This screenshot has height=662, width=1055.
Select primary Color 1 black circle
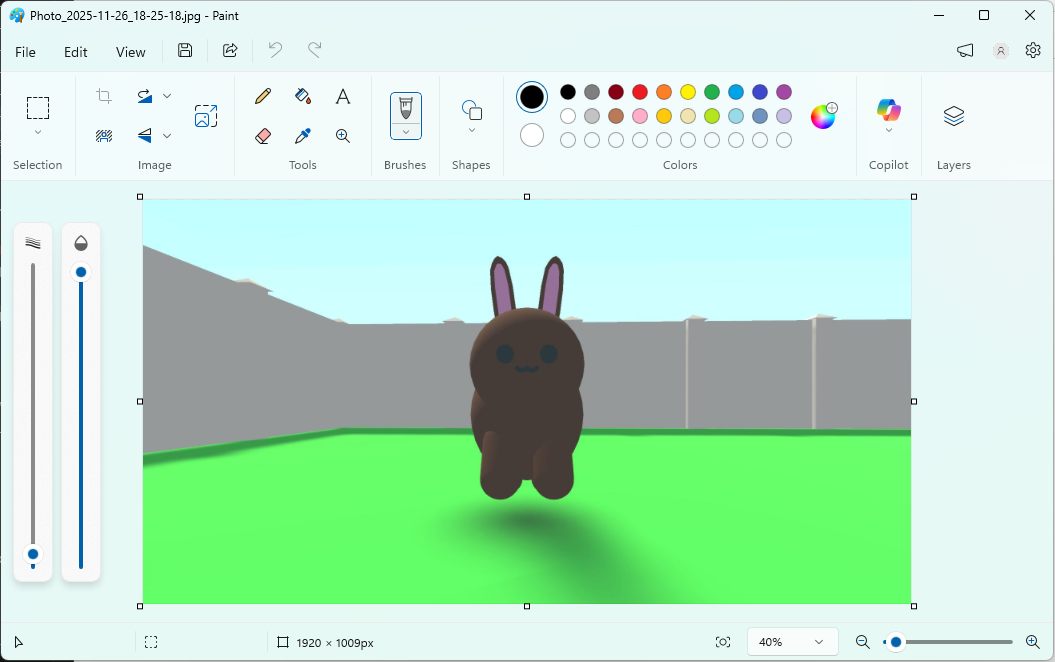point(532,97)
